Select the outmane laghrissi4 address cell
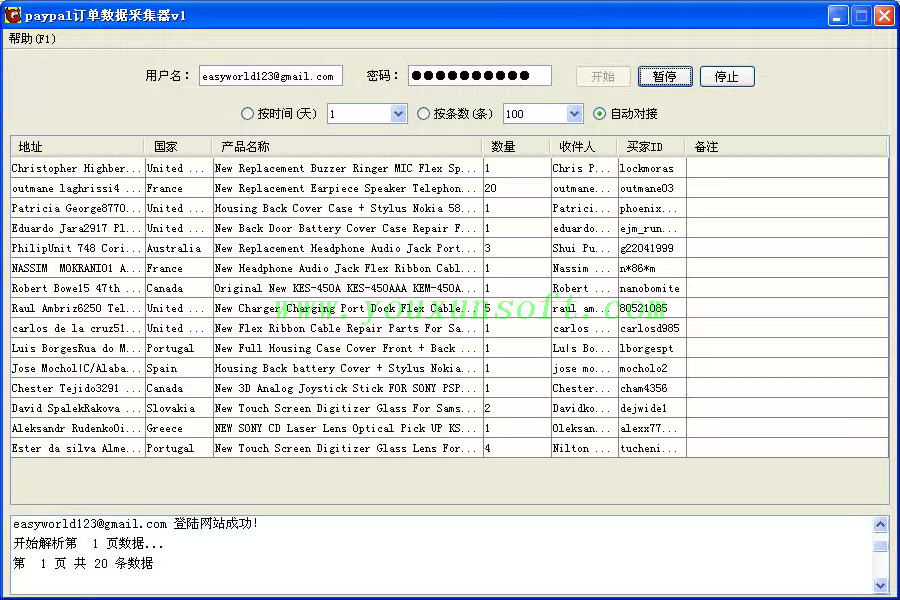900x600 pixels. pos(77,188)
